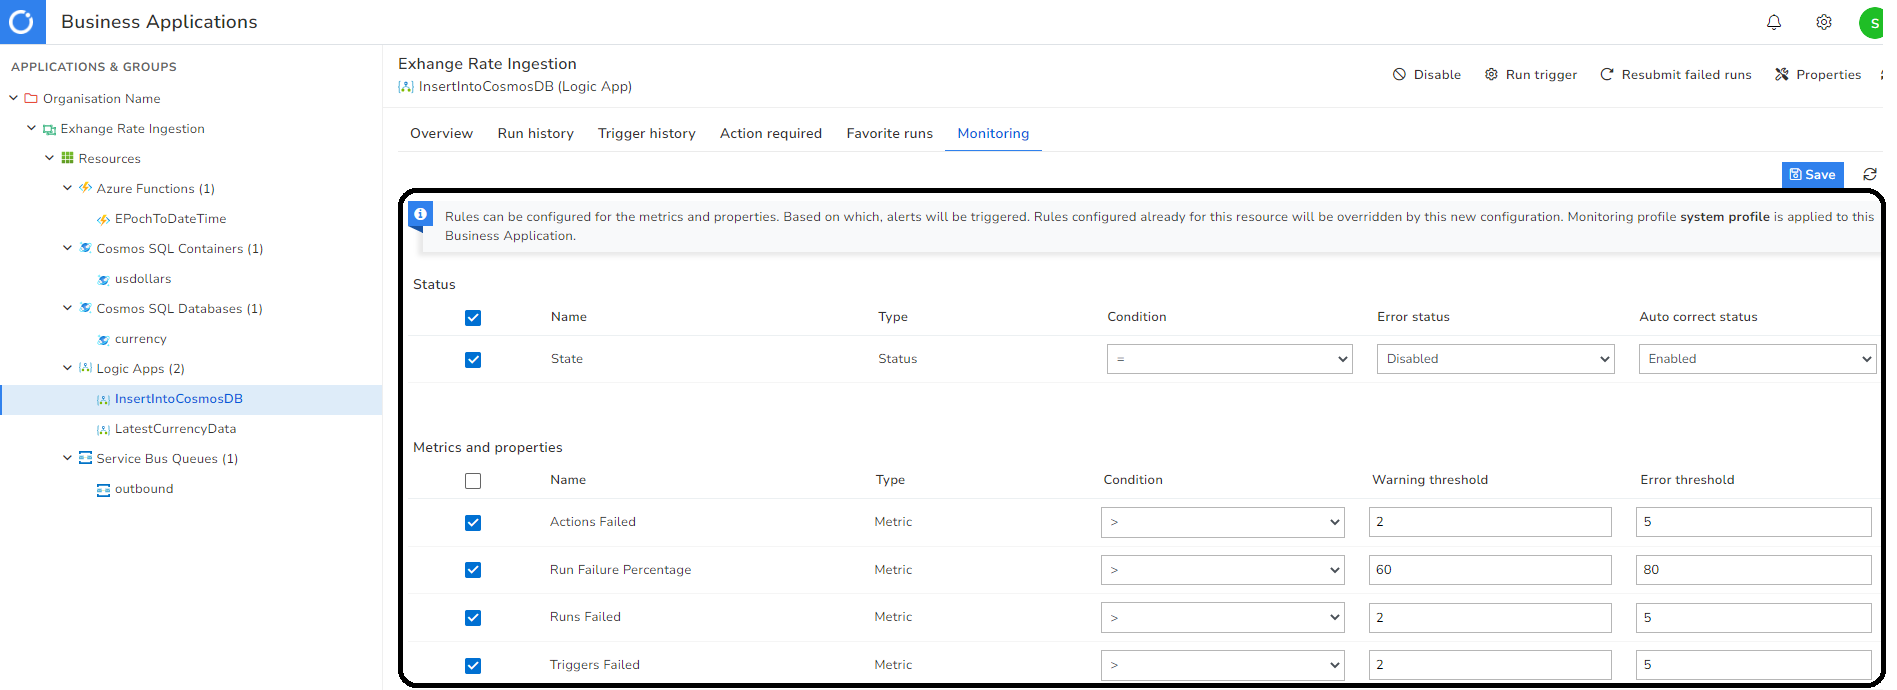Toggle the Actions Failed checkbox
1897x690 pixels.
(473, 522)
